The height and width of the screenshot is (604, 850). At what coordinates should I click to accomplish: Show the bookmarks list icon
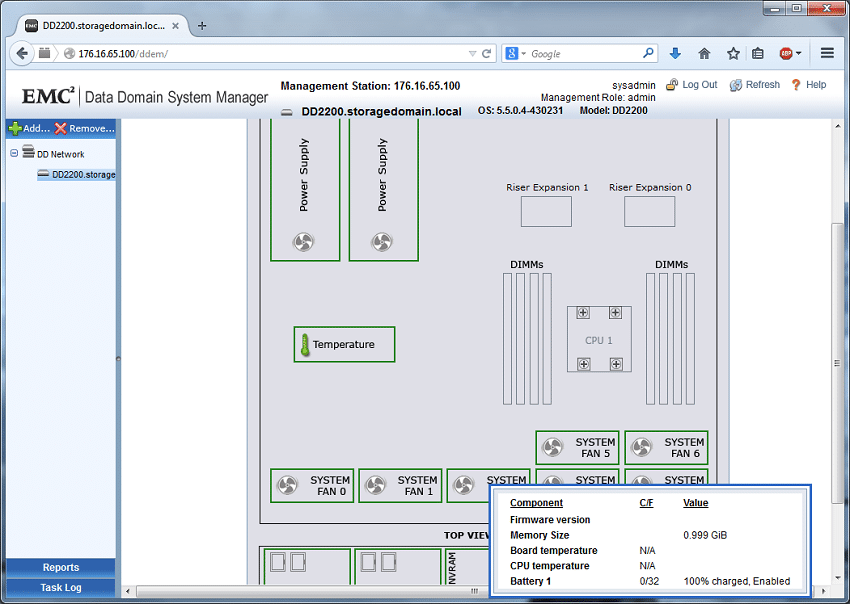pyautogui.click(x=757, y=53)
